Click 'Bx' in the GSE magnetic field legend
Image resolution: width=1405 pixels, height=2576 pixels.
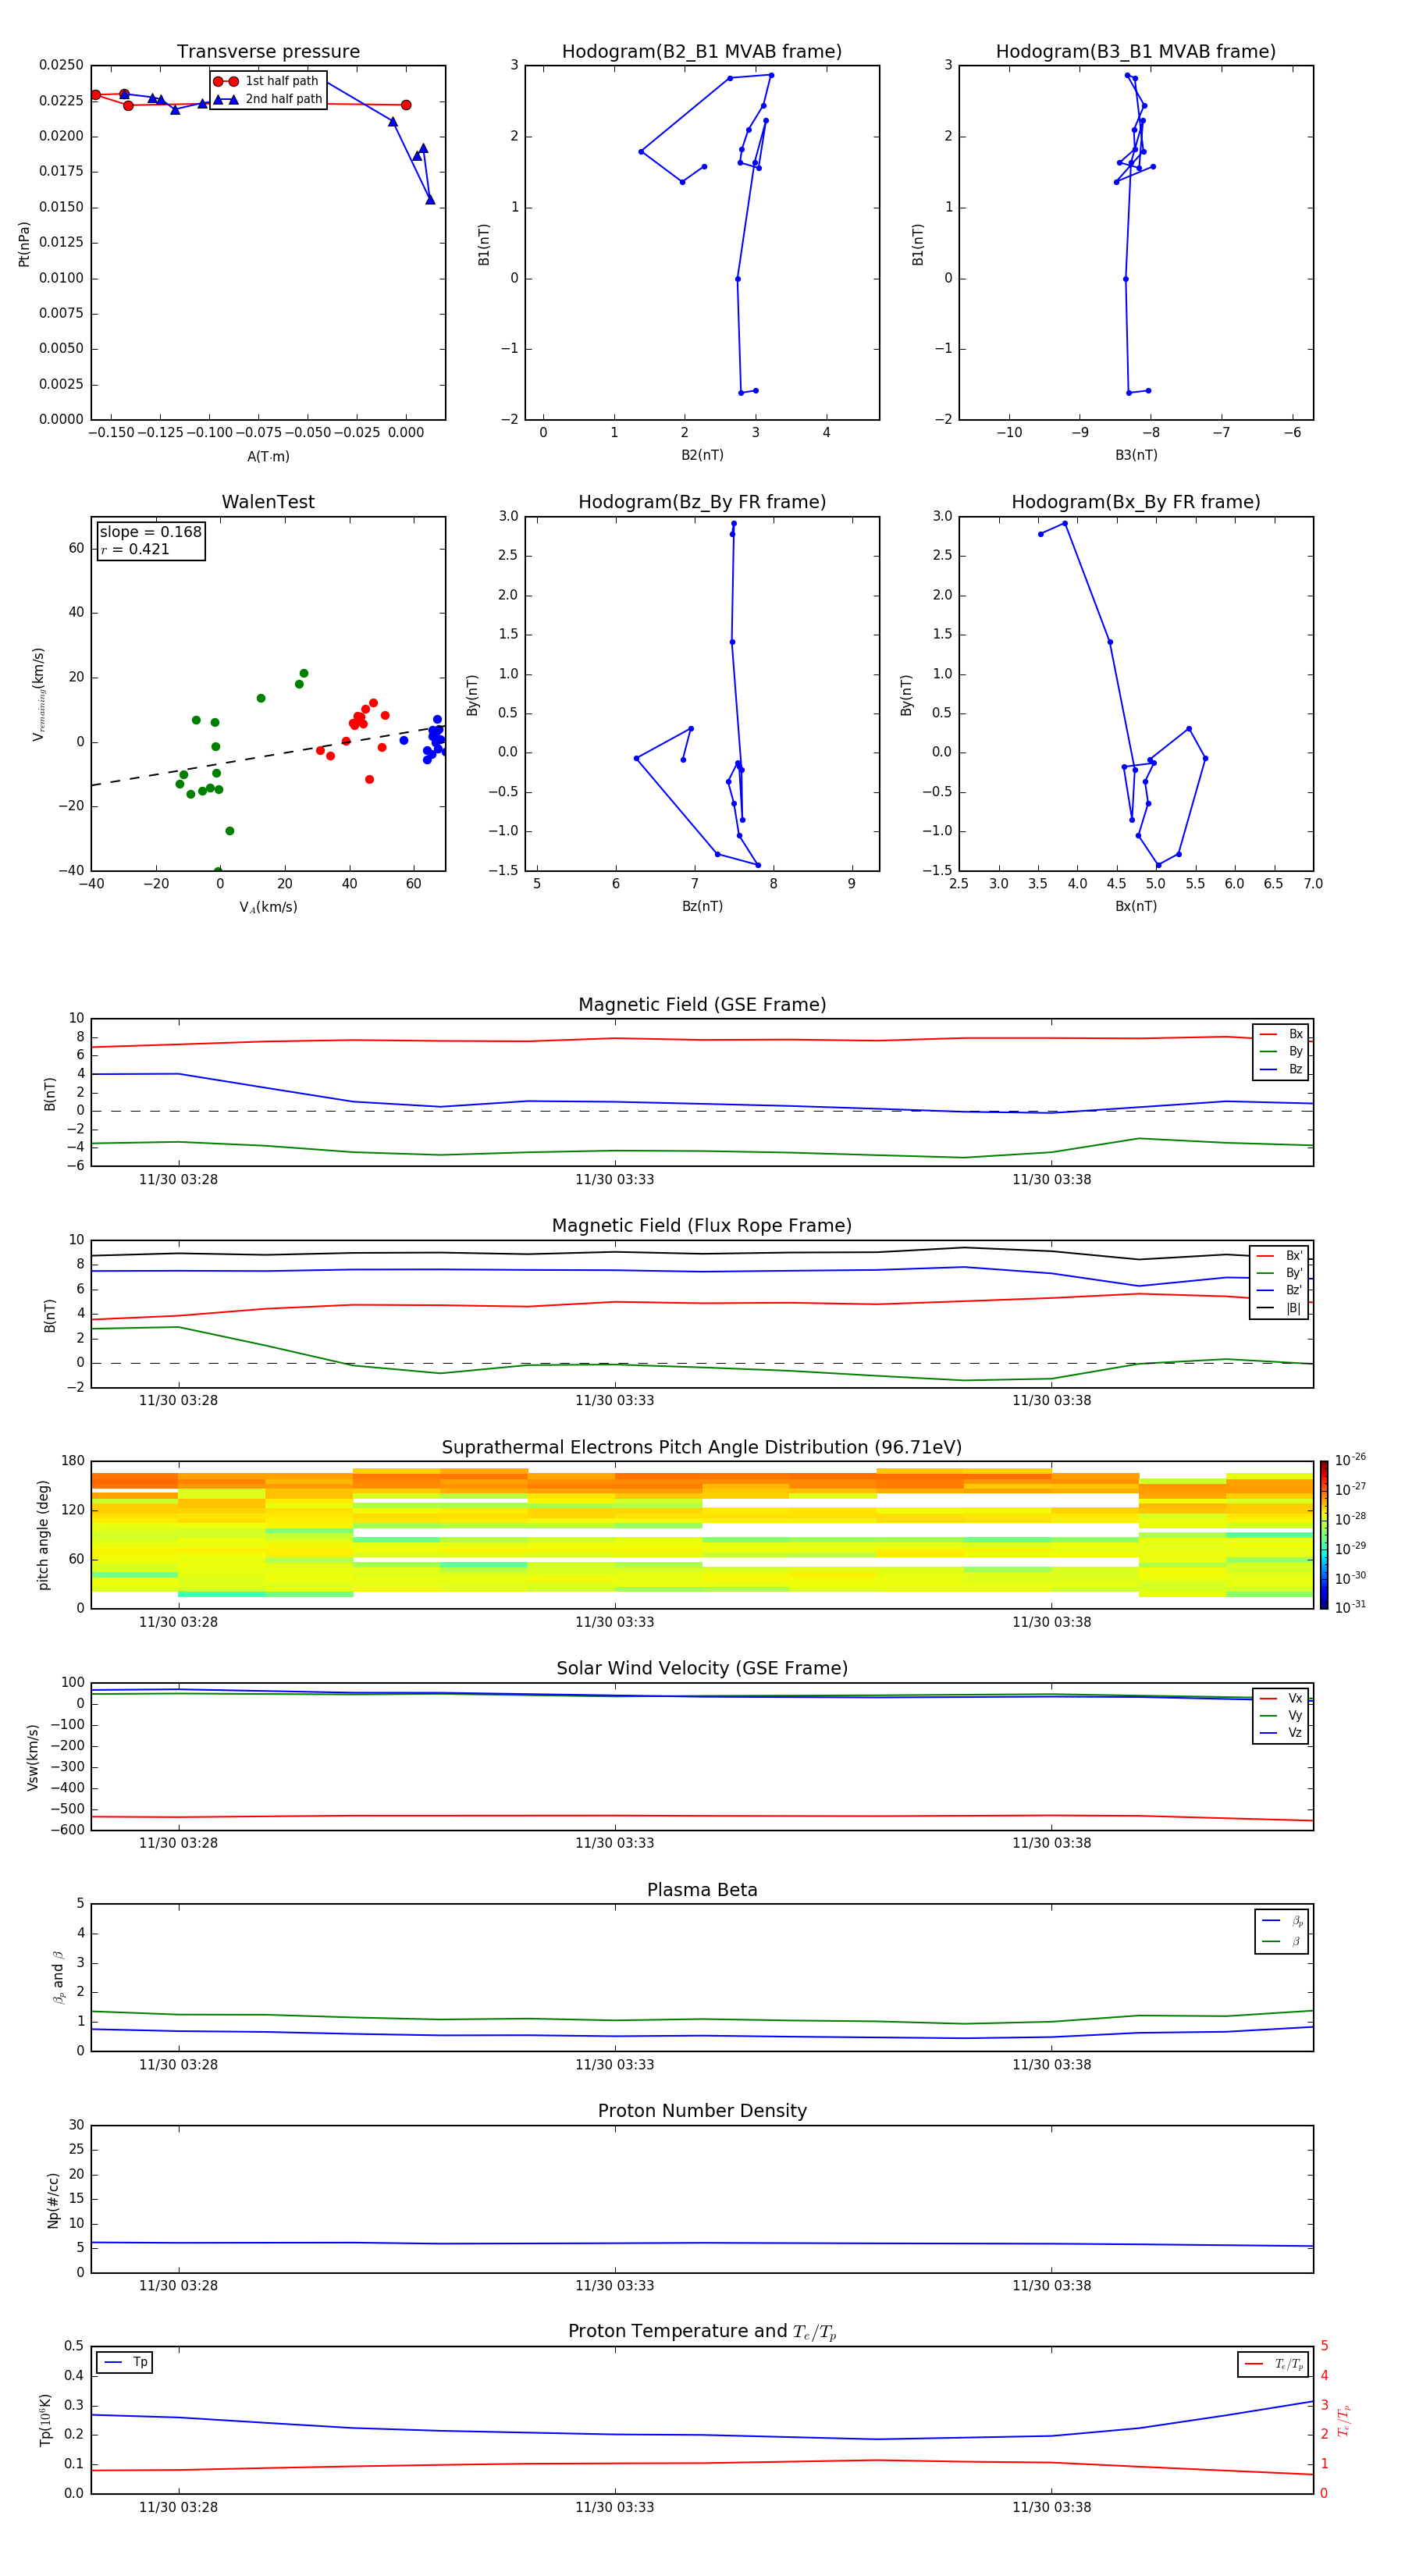coord(1295,1034)
